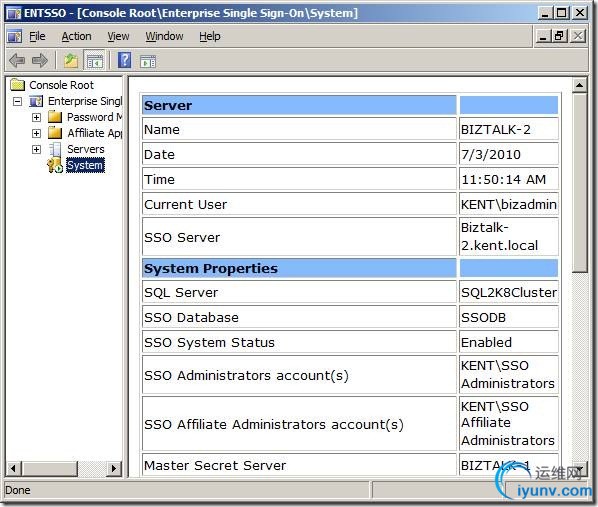Click KENT\SSO Affiliate Administrators value cell
Image resolution: width=598 pixels, height=507 pixels.
point(509,423)
